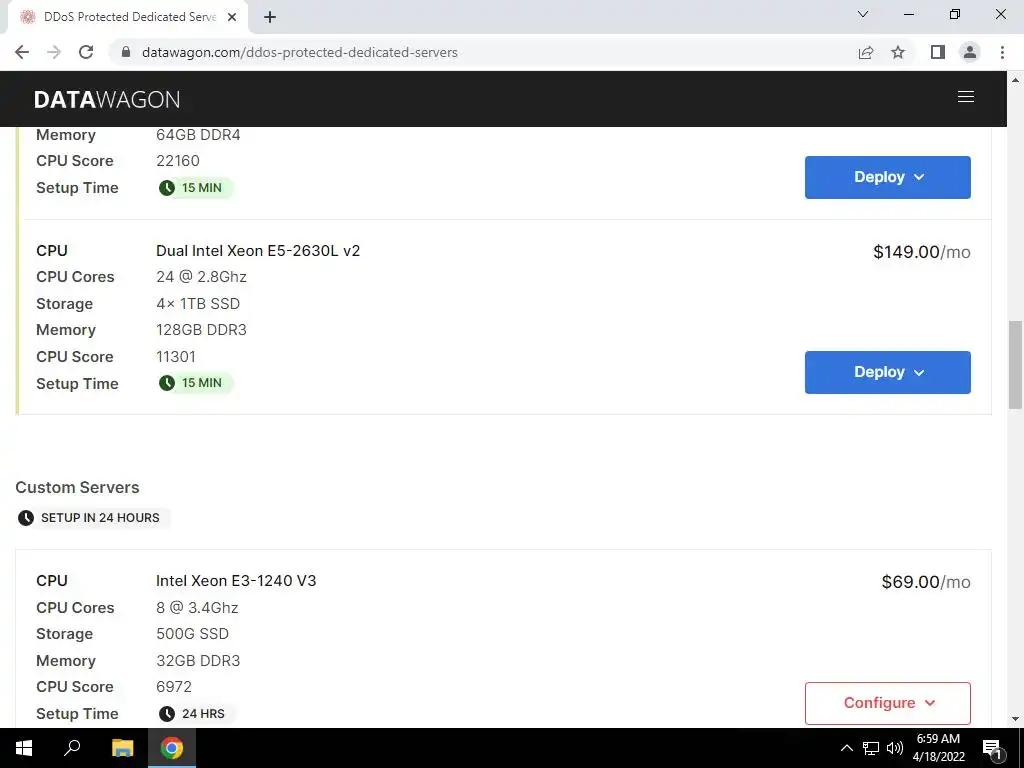Screen dimensions: 1024x768
Task: Select the $149.00/mo price
Action: (921, 252)
